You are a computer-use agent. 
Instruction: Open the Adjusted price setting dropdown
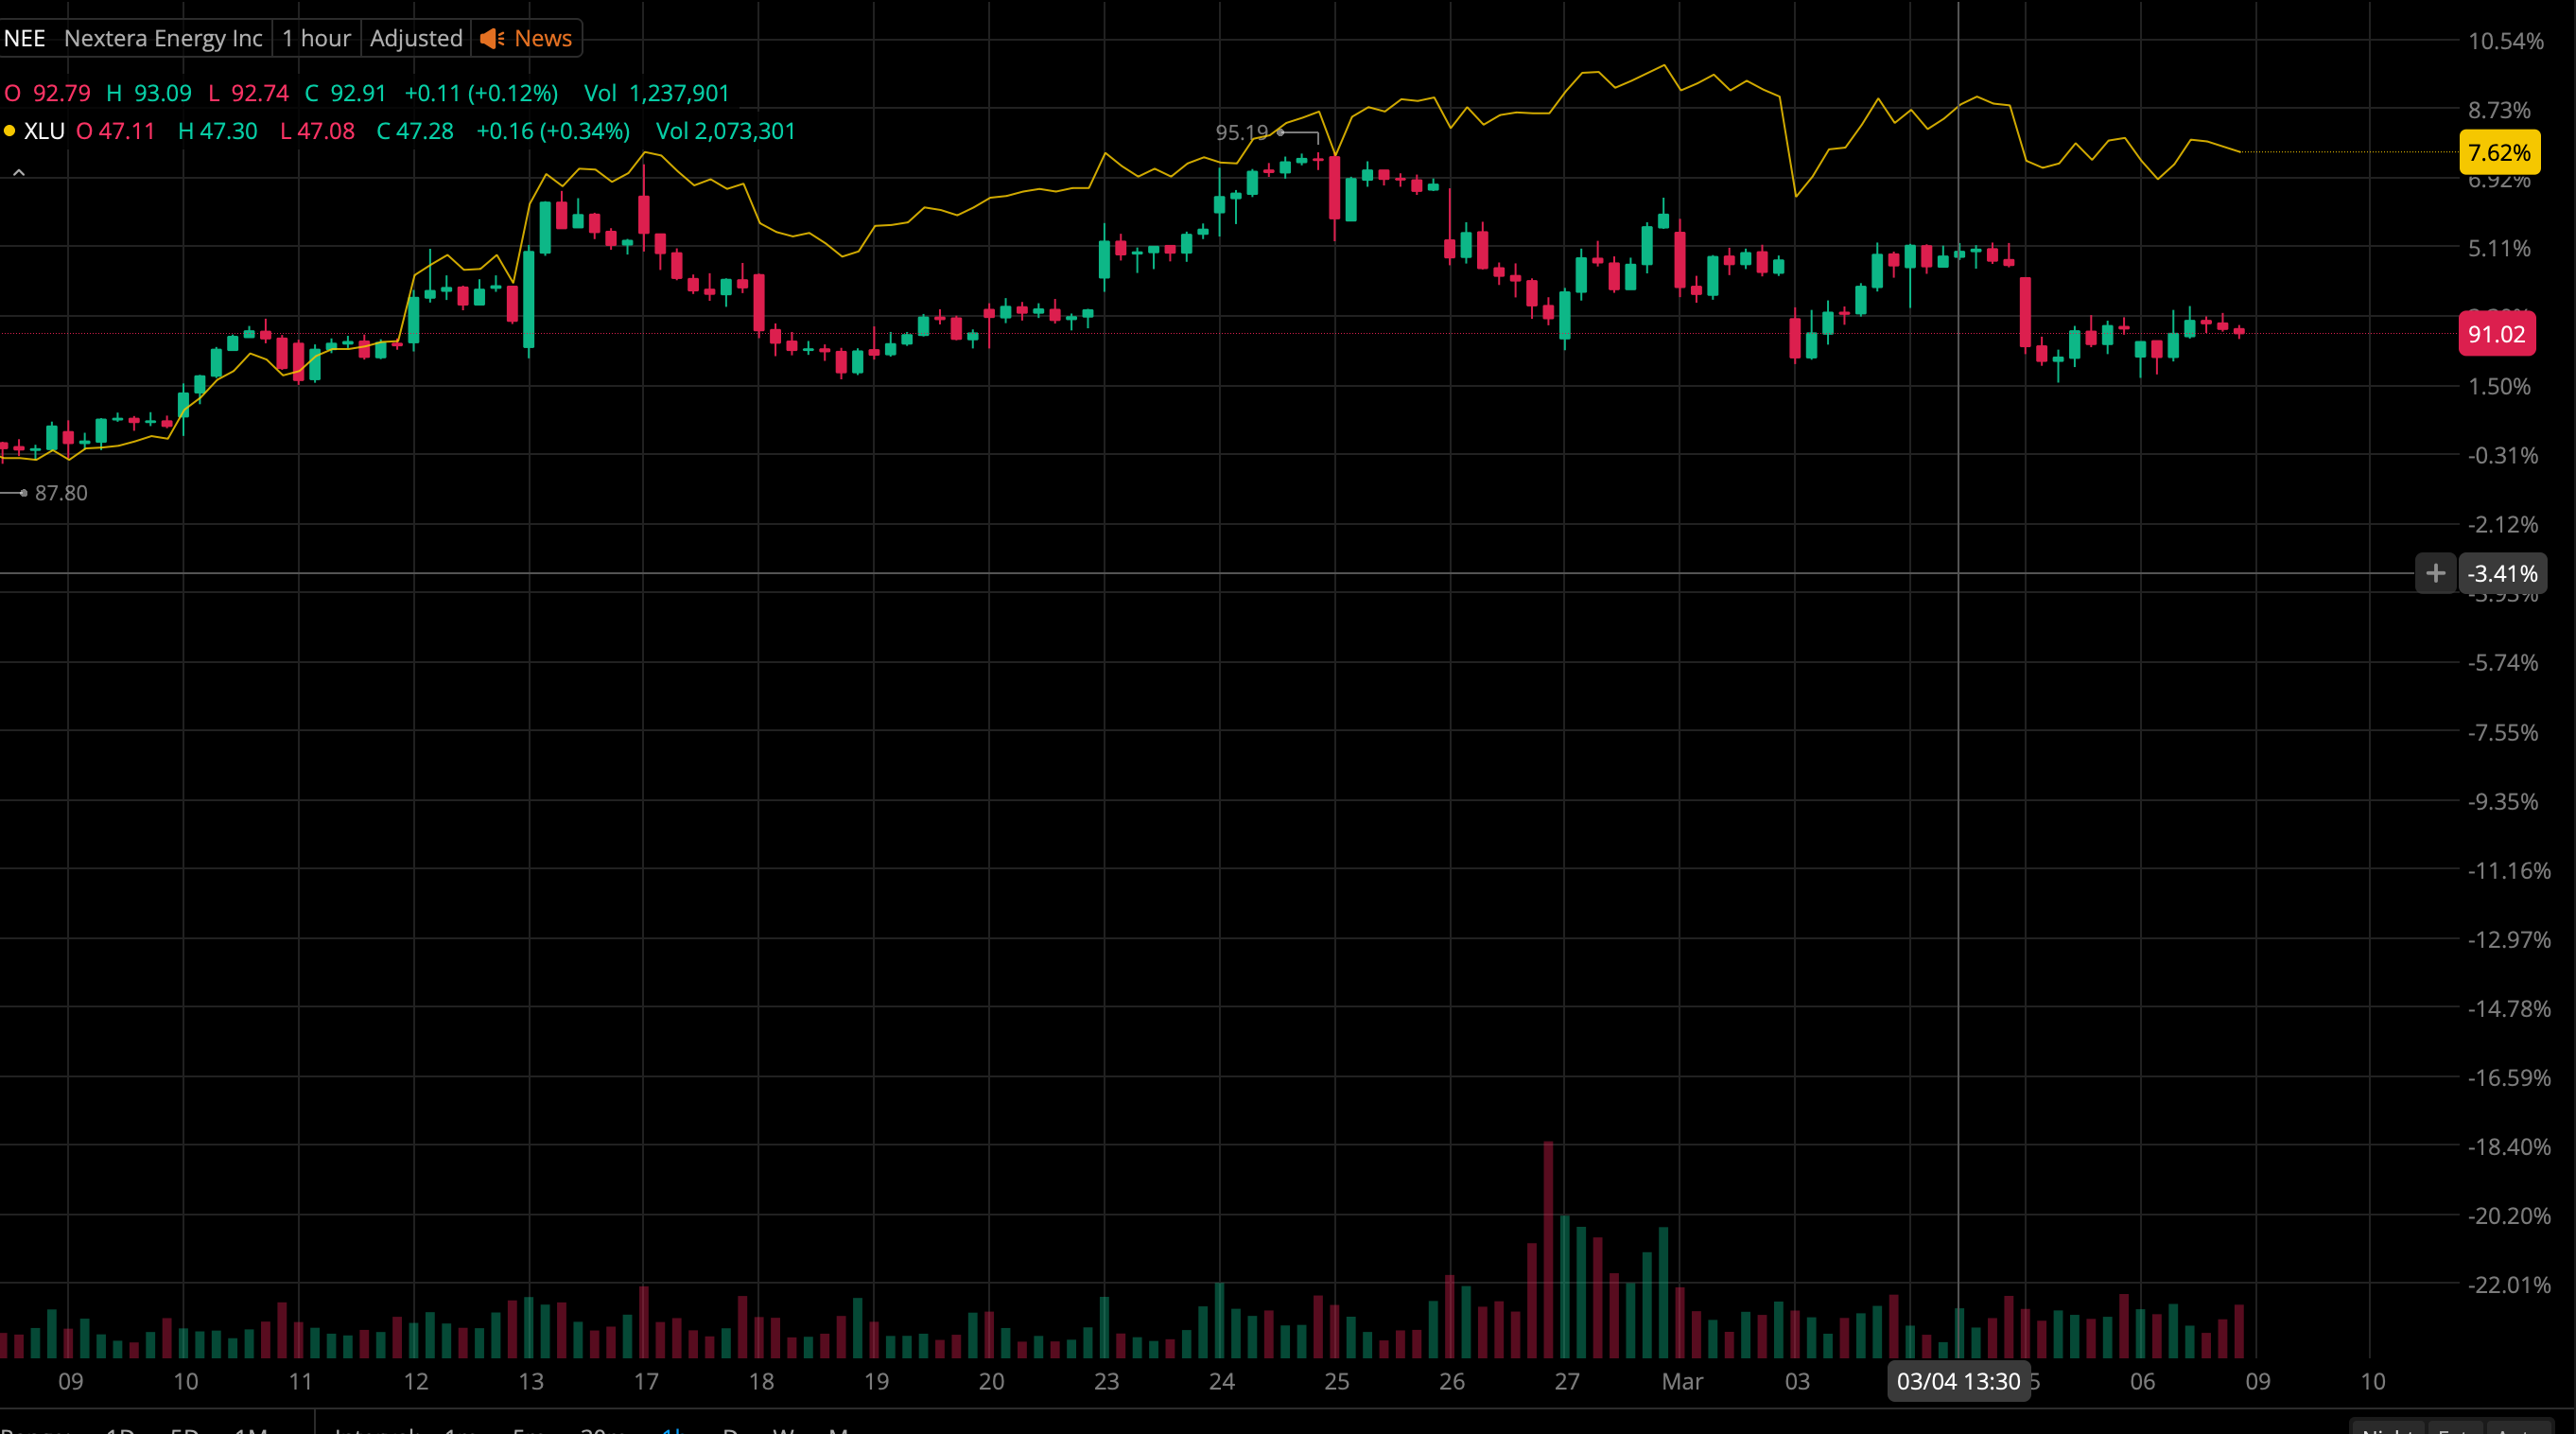pyautogui.click(x=416, y=38)
